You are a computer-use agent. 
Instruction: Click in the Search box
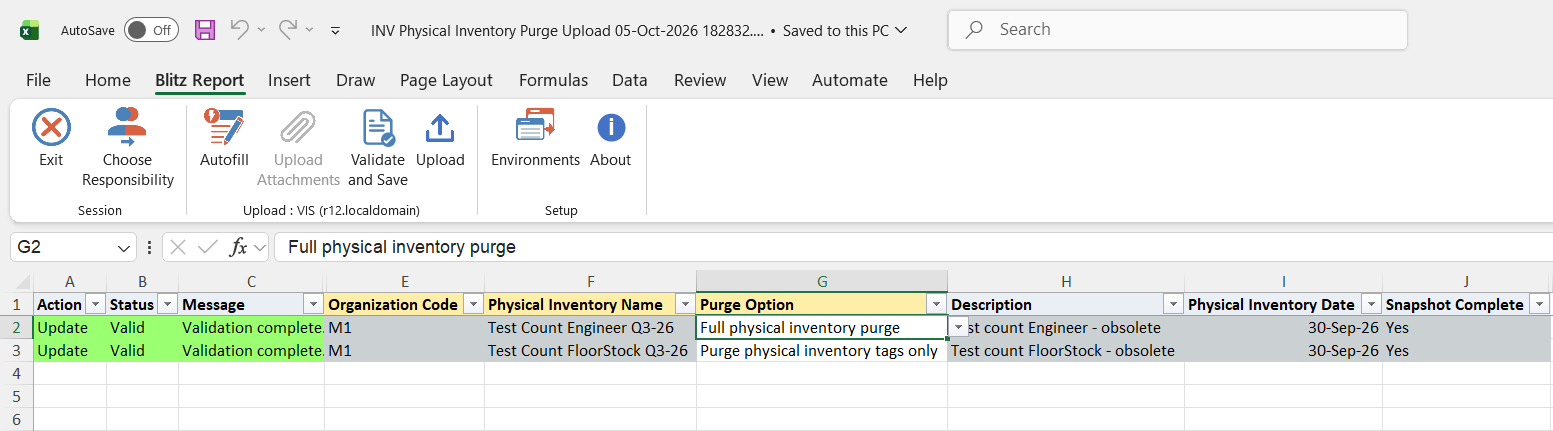[x=1178, y=30]
